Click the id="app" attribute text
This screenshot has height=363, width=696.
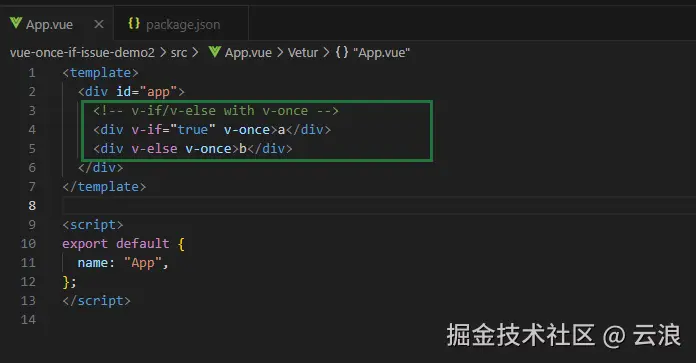146,91
